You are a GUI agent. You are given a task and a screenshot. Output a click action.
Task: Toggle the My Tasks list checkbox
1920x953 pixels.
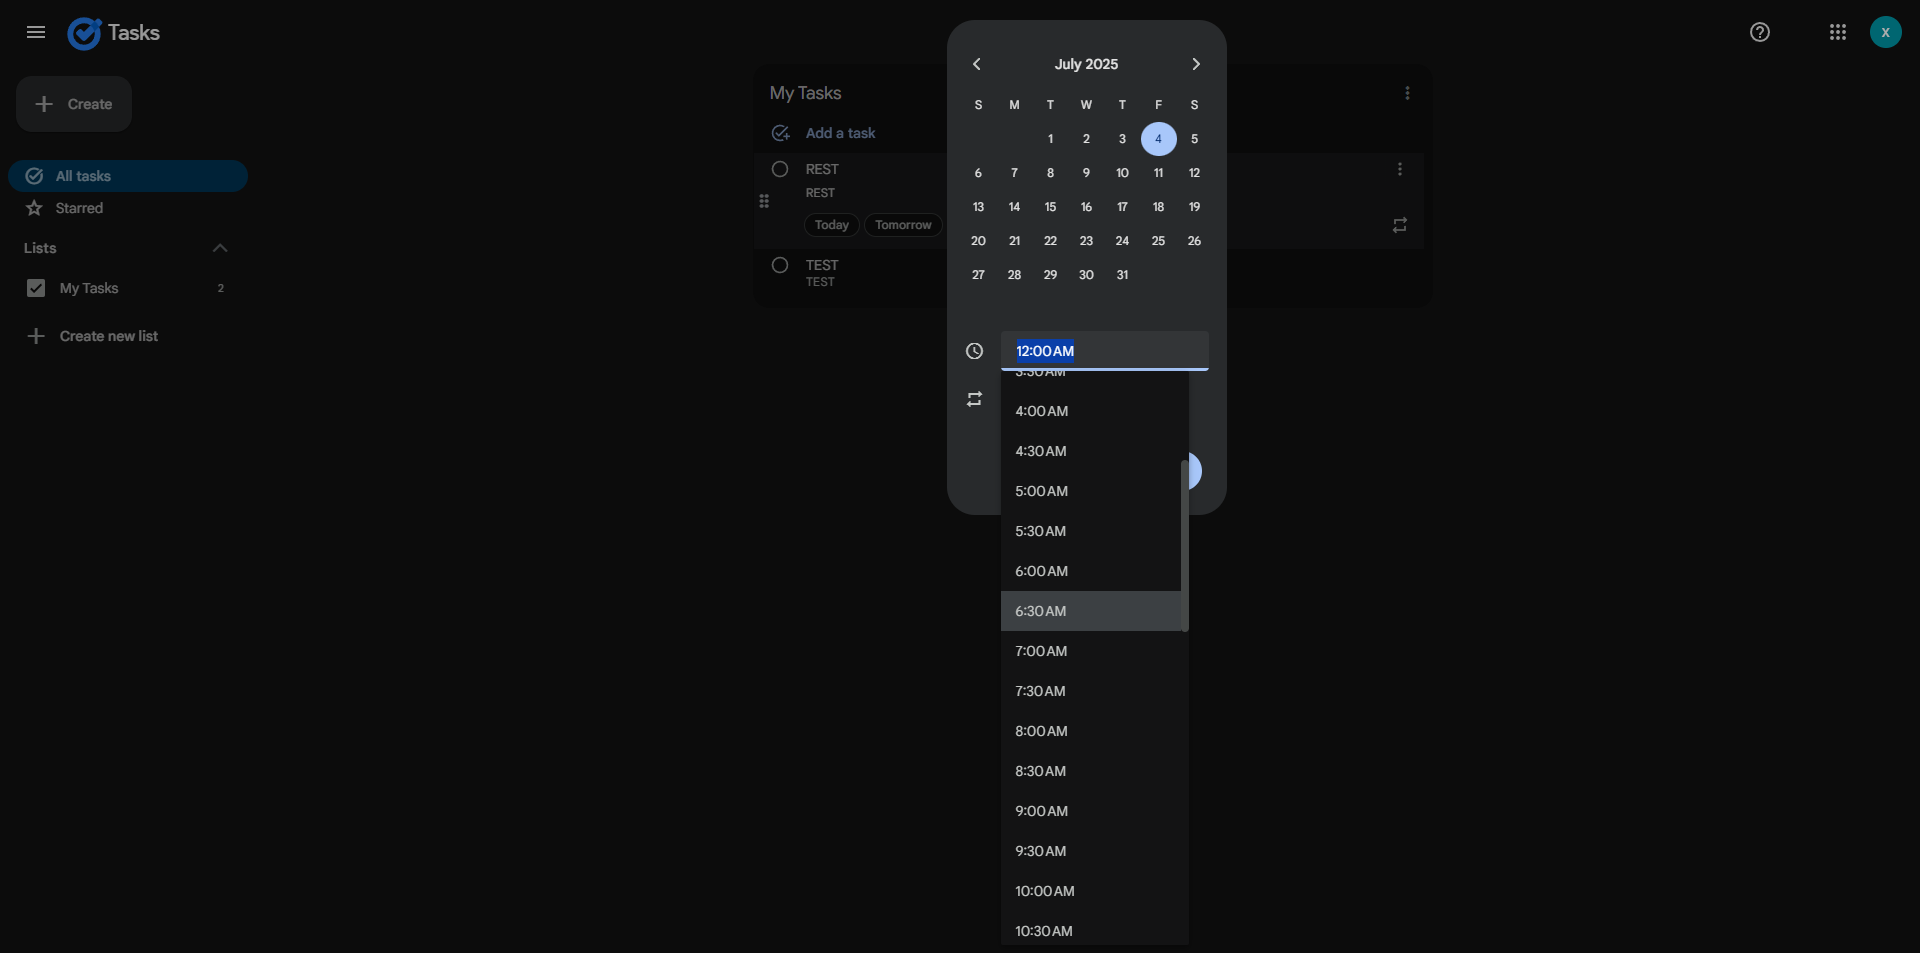[x=36, y=288]
